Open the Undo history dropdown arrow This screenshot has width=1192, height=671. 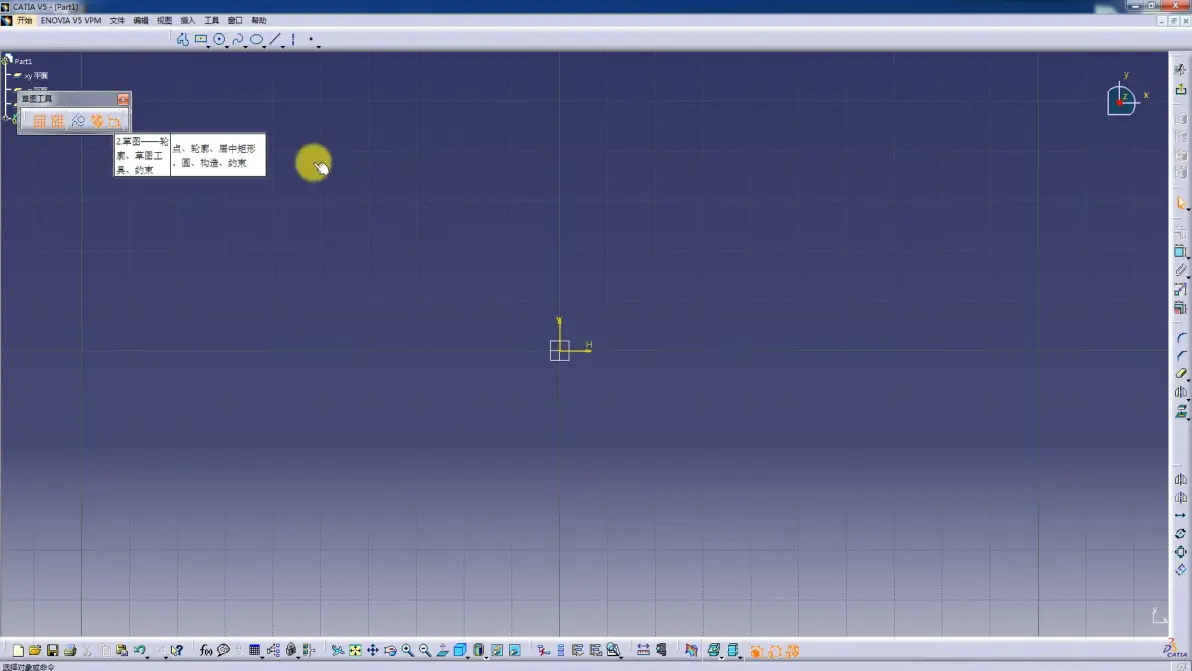pos(147,657)
